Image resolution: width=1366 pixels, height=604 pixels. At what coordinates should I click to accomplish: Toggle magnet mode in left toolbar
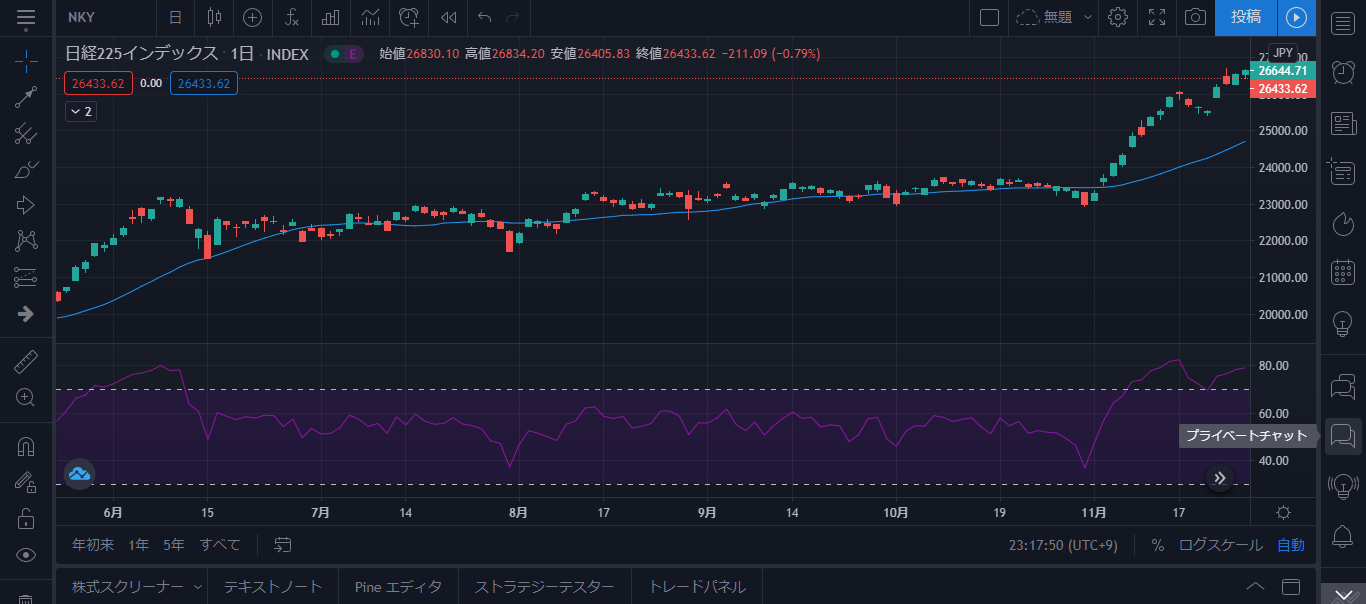[x=26, y=447]
